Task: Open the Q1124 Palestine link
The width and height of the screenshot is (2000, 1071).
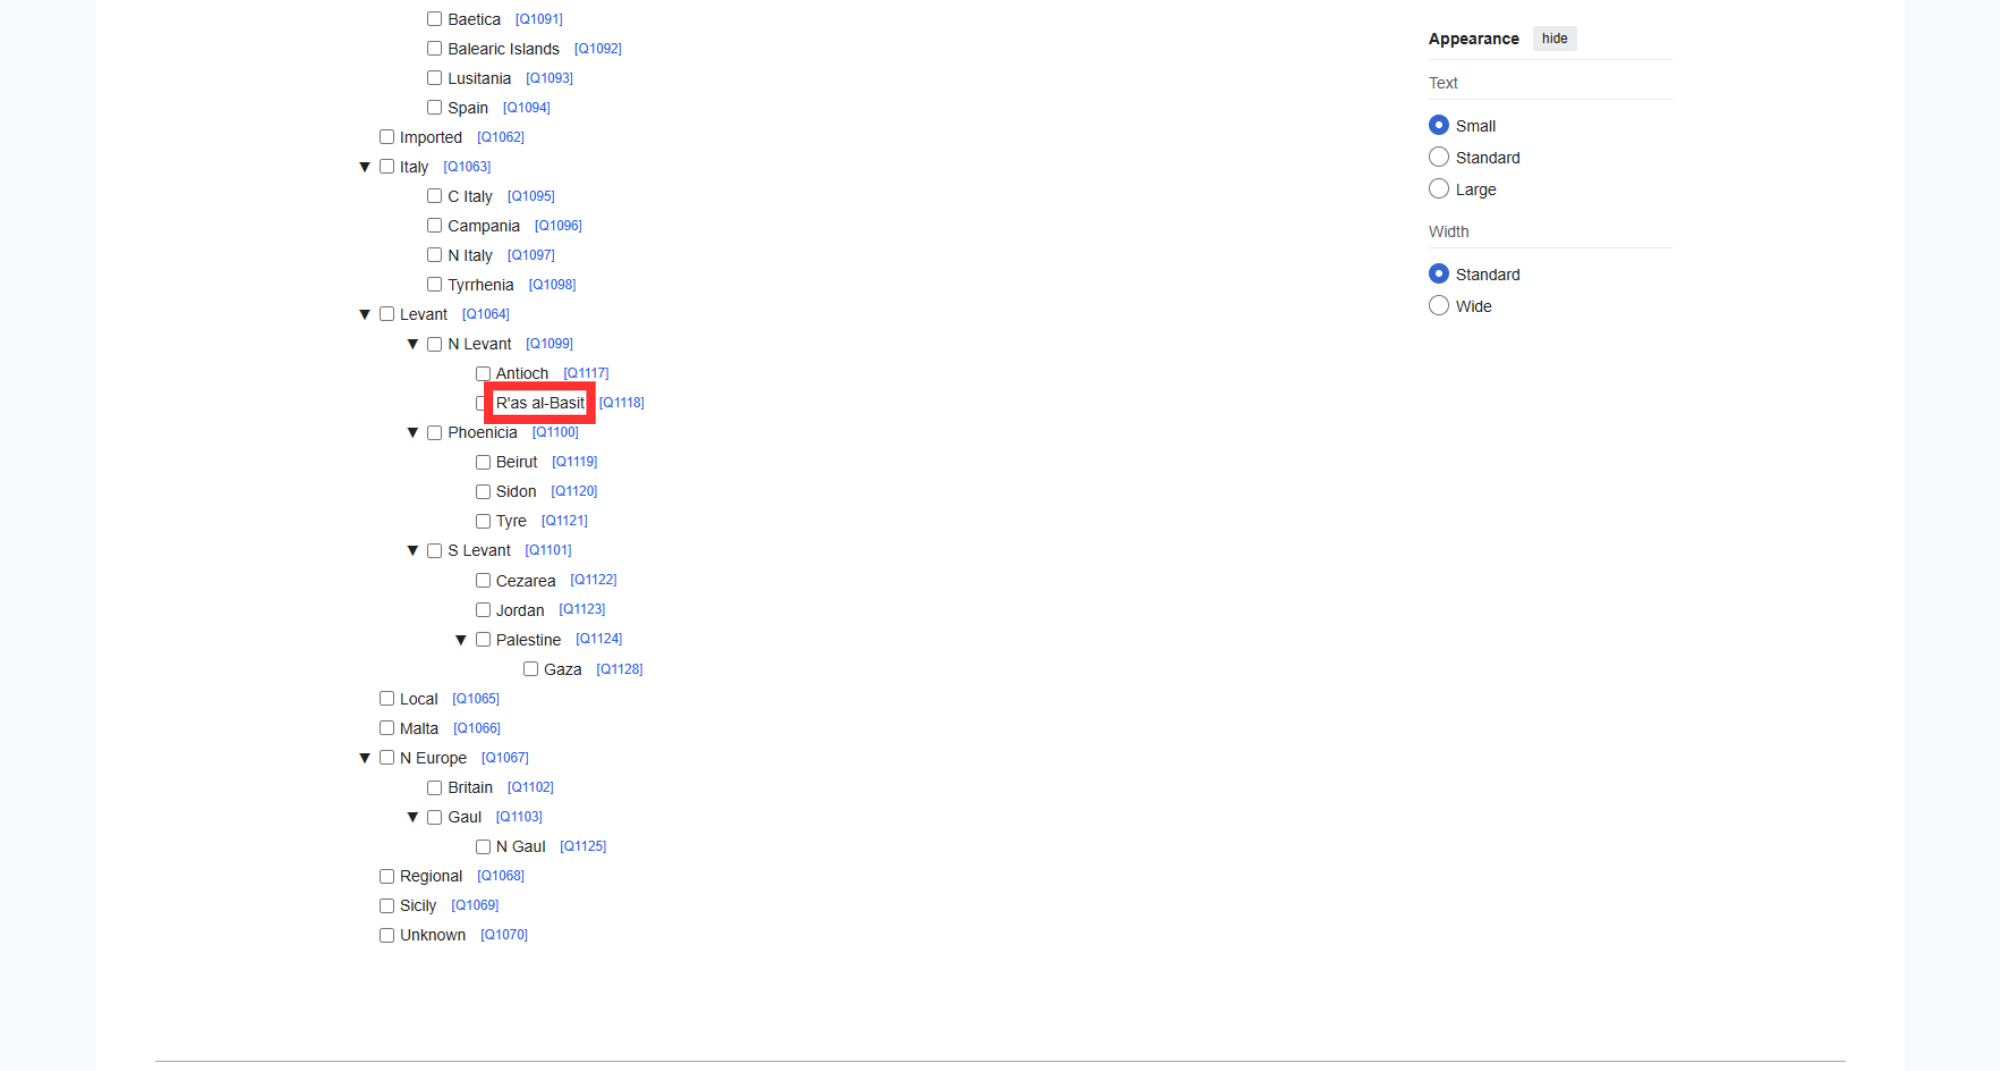Action: (x=599, y=639)
